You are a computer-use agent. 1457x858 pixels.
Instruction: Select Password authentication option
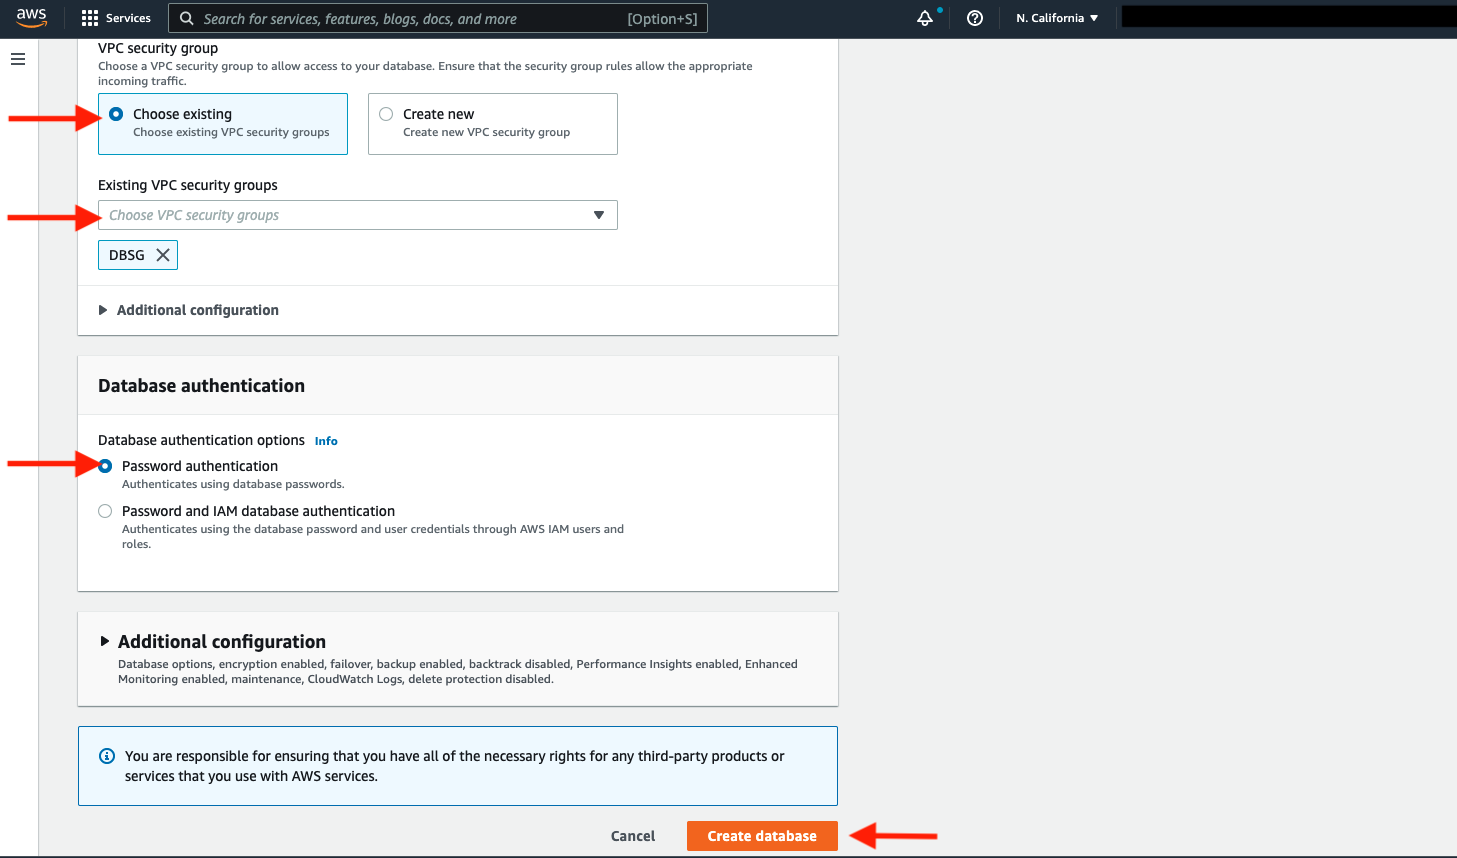coord(105,466)
